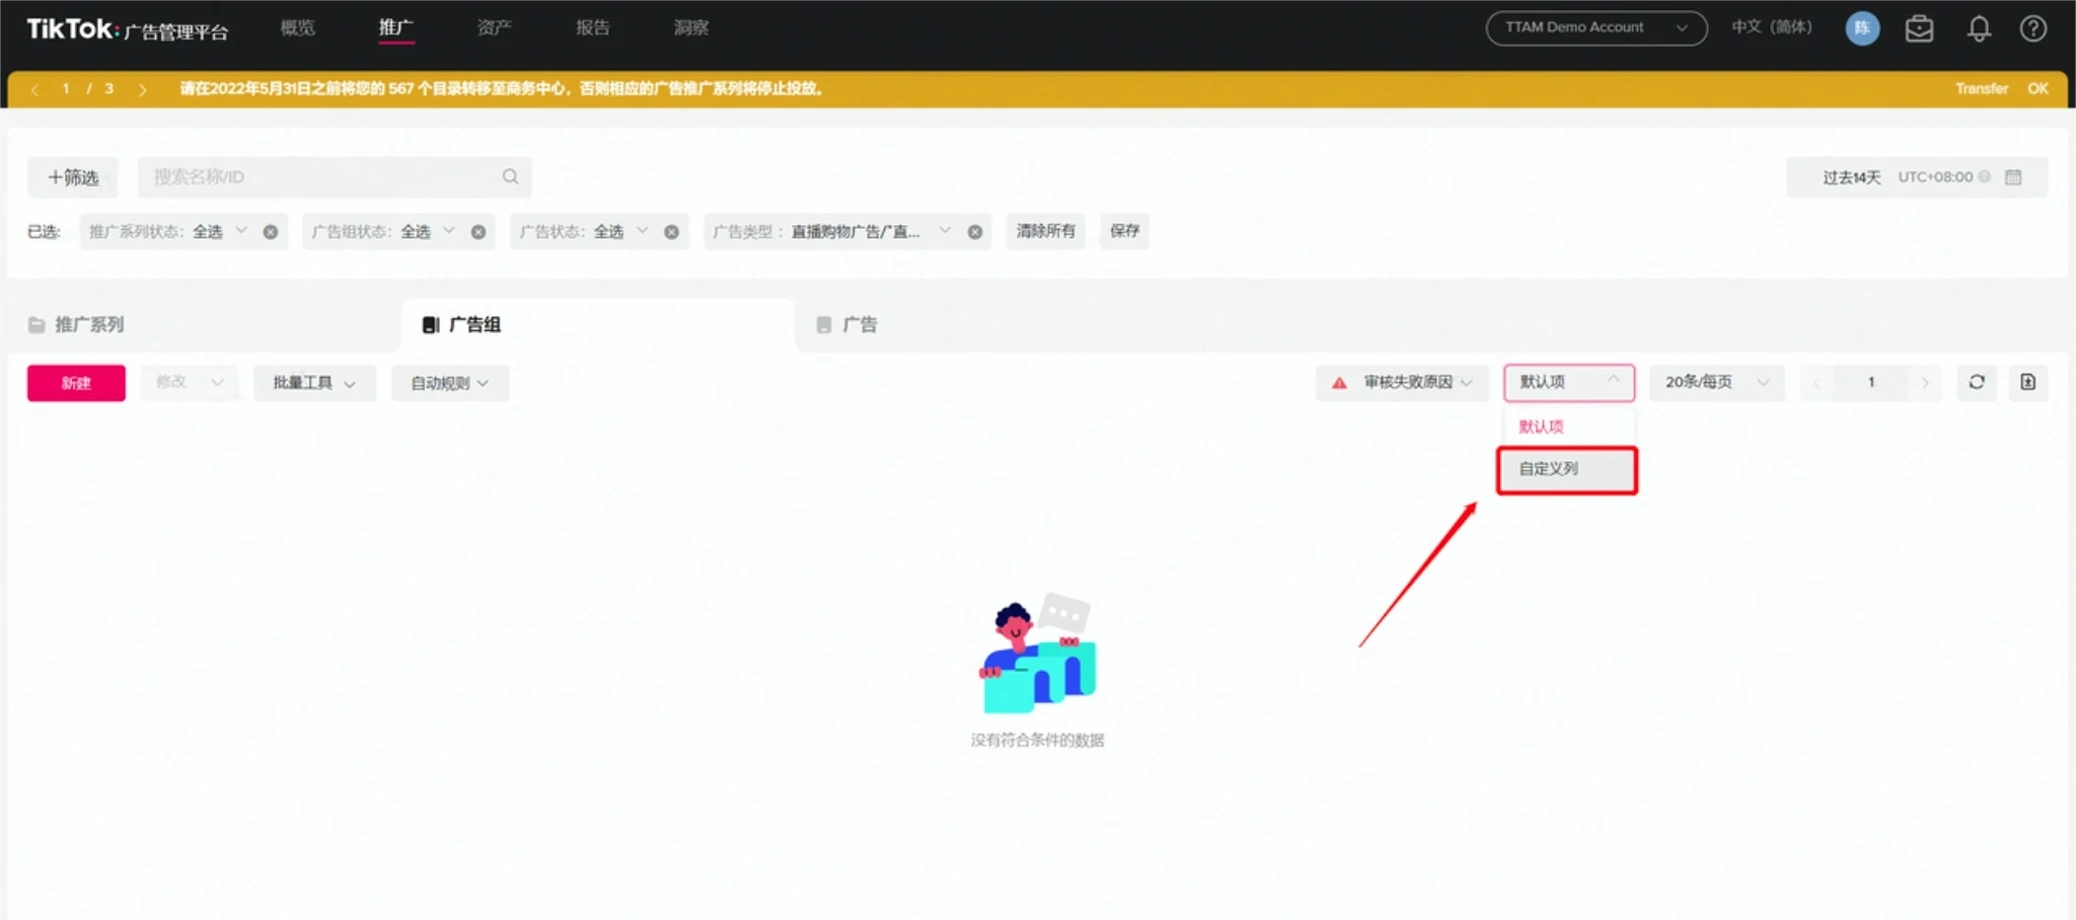This screenshot has width=2076, height=920.
Task: Click the user avatar icon
Action: point(1862,28)
